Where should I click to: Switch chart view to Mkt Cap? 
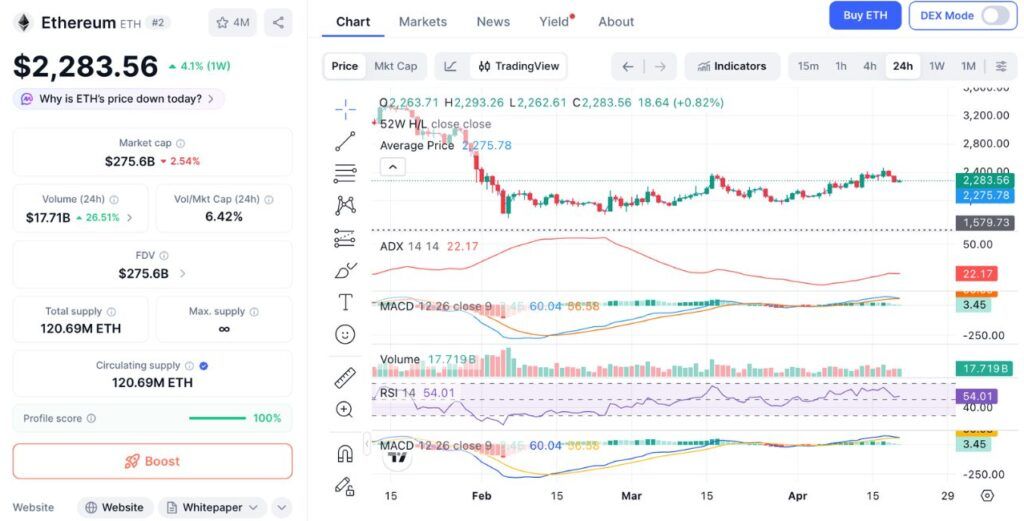click(x=395, y=66)
